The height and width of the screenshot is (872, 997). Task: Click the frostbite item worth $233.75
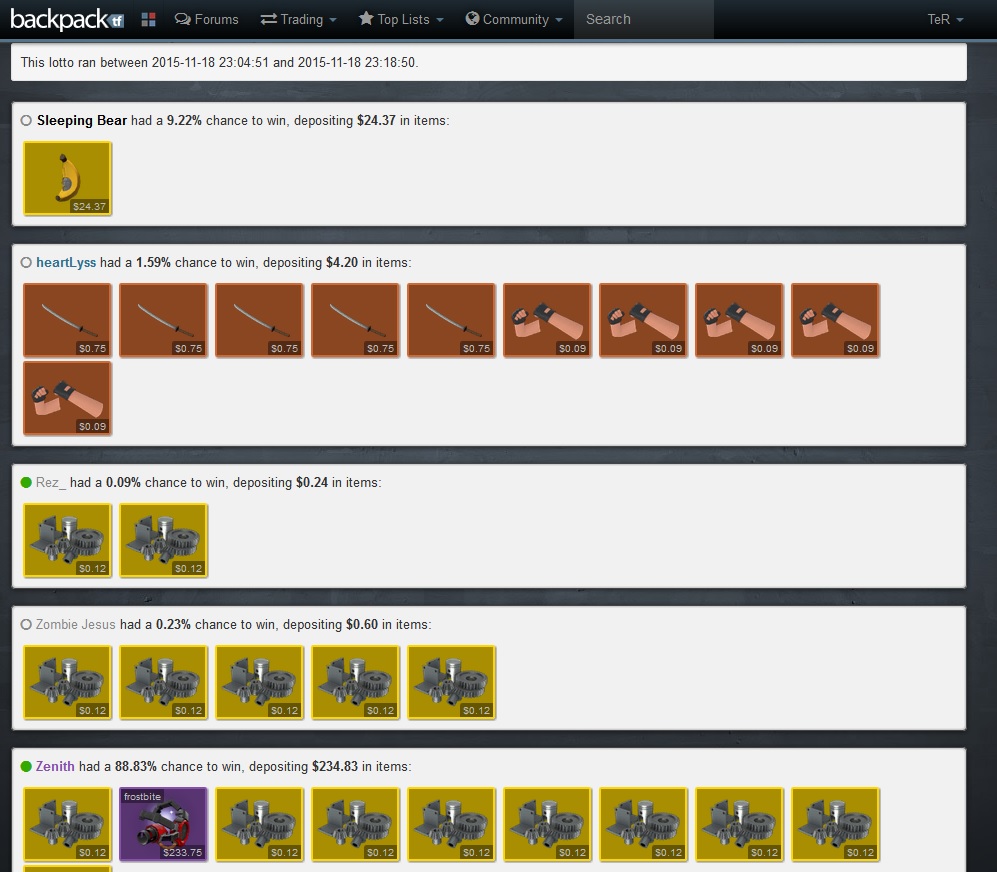pyautogui.click(x=163, y=824)
